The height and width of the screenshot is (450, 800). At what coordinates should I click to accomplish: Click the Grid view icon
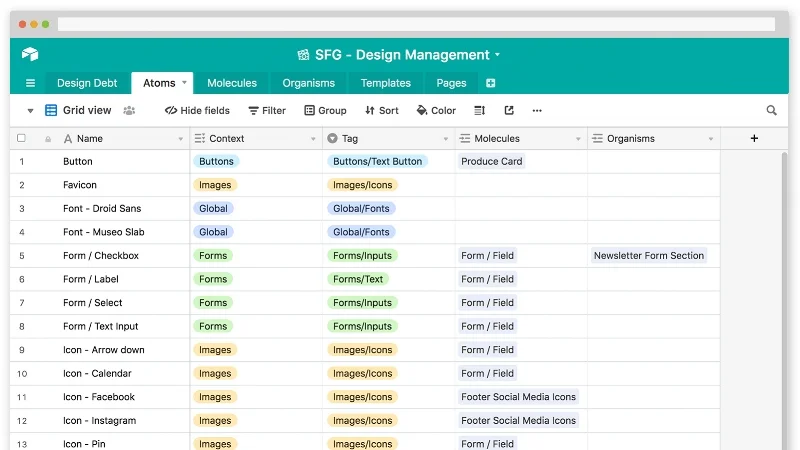point(51,110)
